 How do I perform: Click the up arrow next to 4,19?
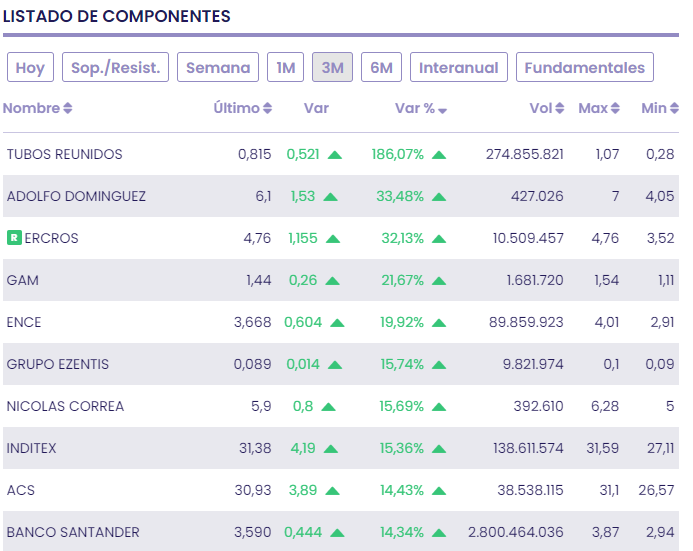[331, 448]
